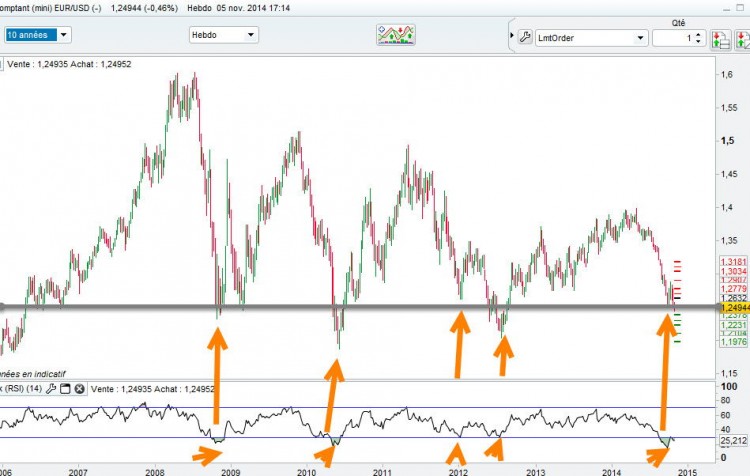Open the Hebdo timeframe dropdown
Viewport: 750px width, 476px height.
tap(224, 35)
